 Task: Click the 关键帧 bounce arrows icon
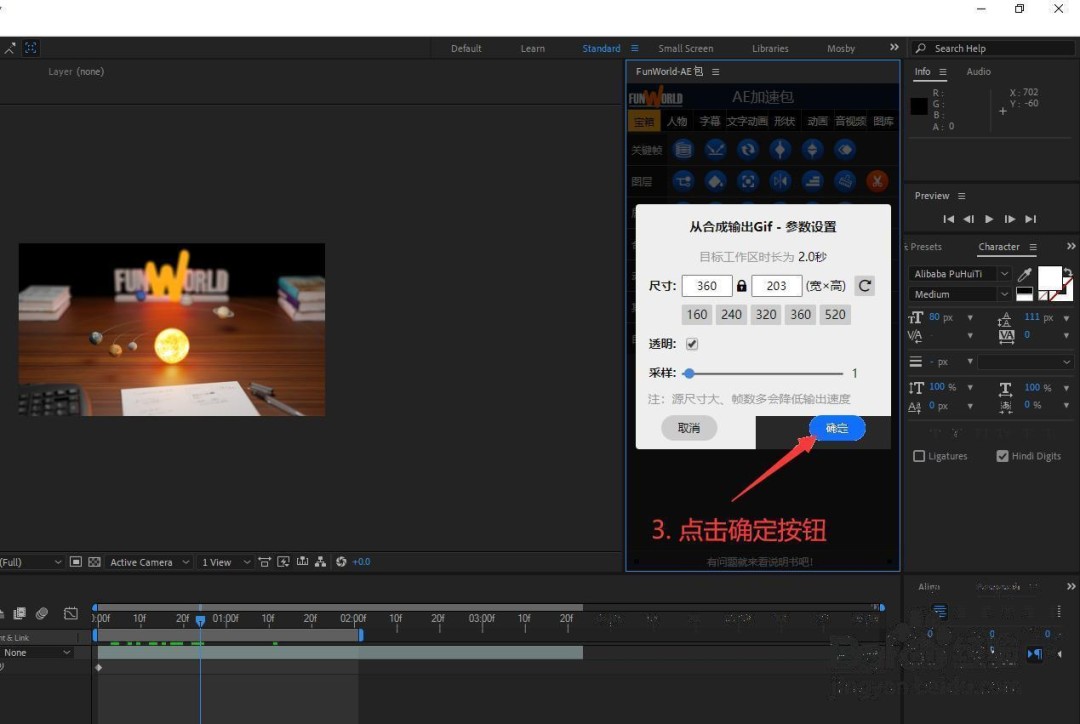[715, 149]
